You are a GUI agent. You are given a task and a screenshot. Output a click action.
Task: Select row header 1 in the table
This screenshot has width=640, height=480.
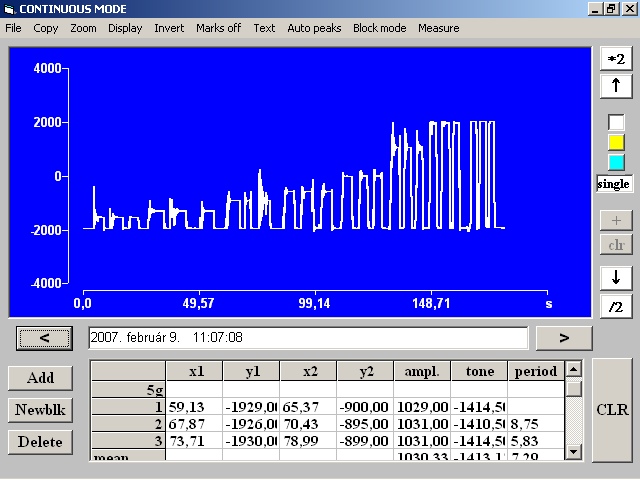pyautogui.click(x=129, y=407)
